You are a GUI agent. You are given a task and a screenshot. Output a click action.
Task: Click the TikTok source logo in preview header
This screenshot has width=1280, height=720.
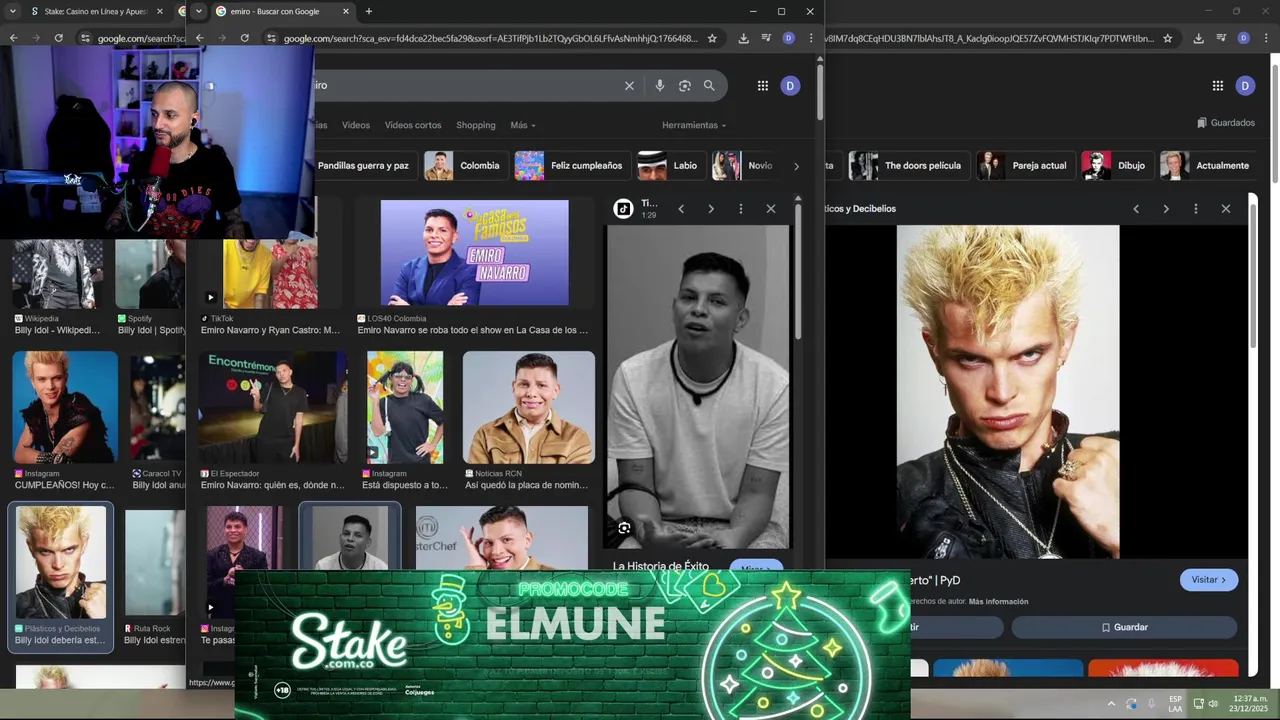(x=623, y=209)
